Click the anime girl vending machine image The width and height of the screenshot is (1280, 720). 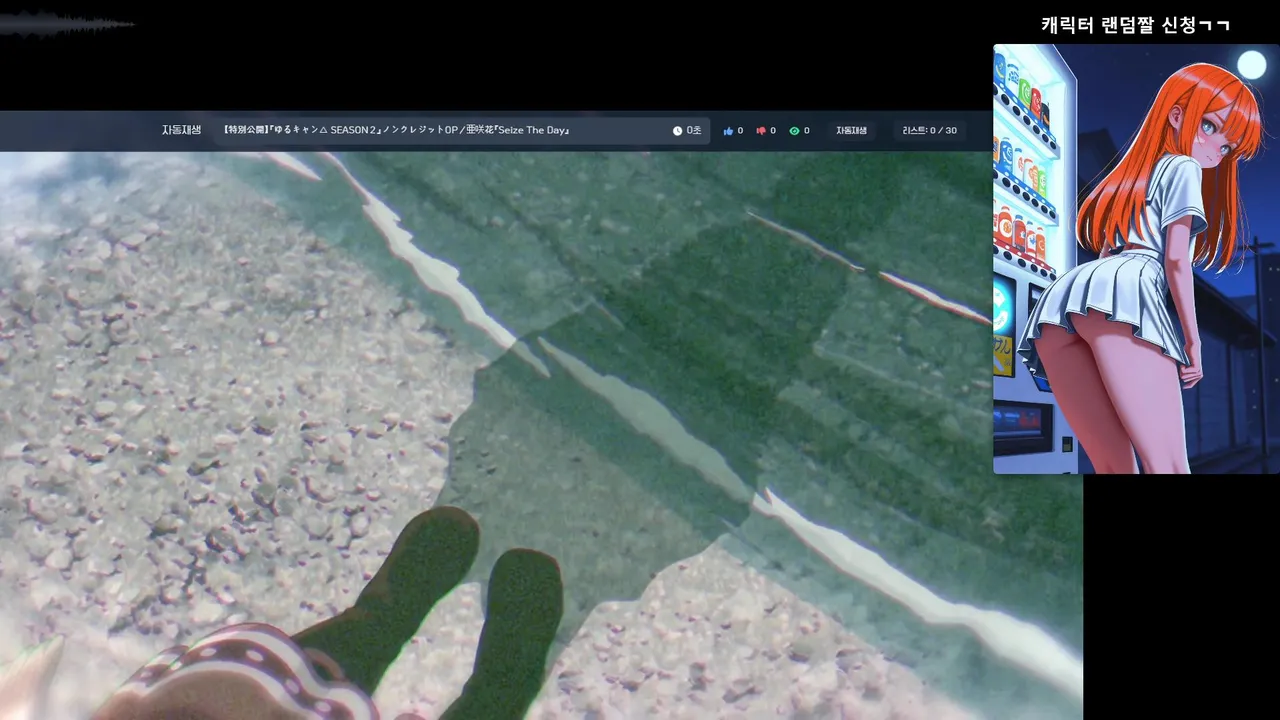click(1136, 259)
